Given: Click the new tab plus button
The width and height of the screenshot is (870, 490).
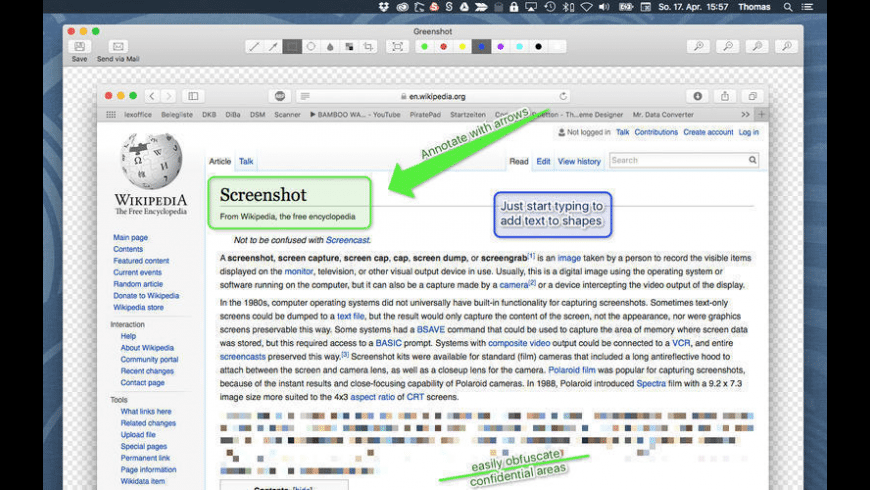Looking at the screenshot, I should 762,114.
